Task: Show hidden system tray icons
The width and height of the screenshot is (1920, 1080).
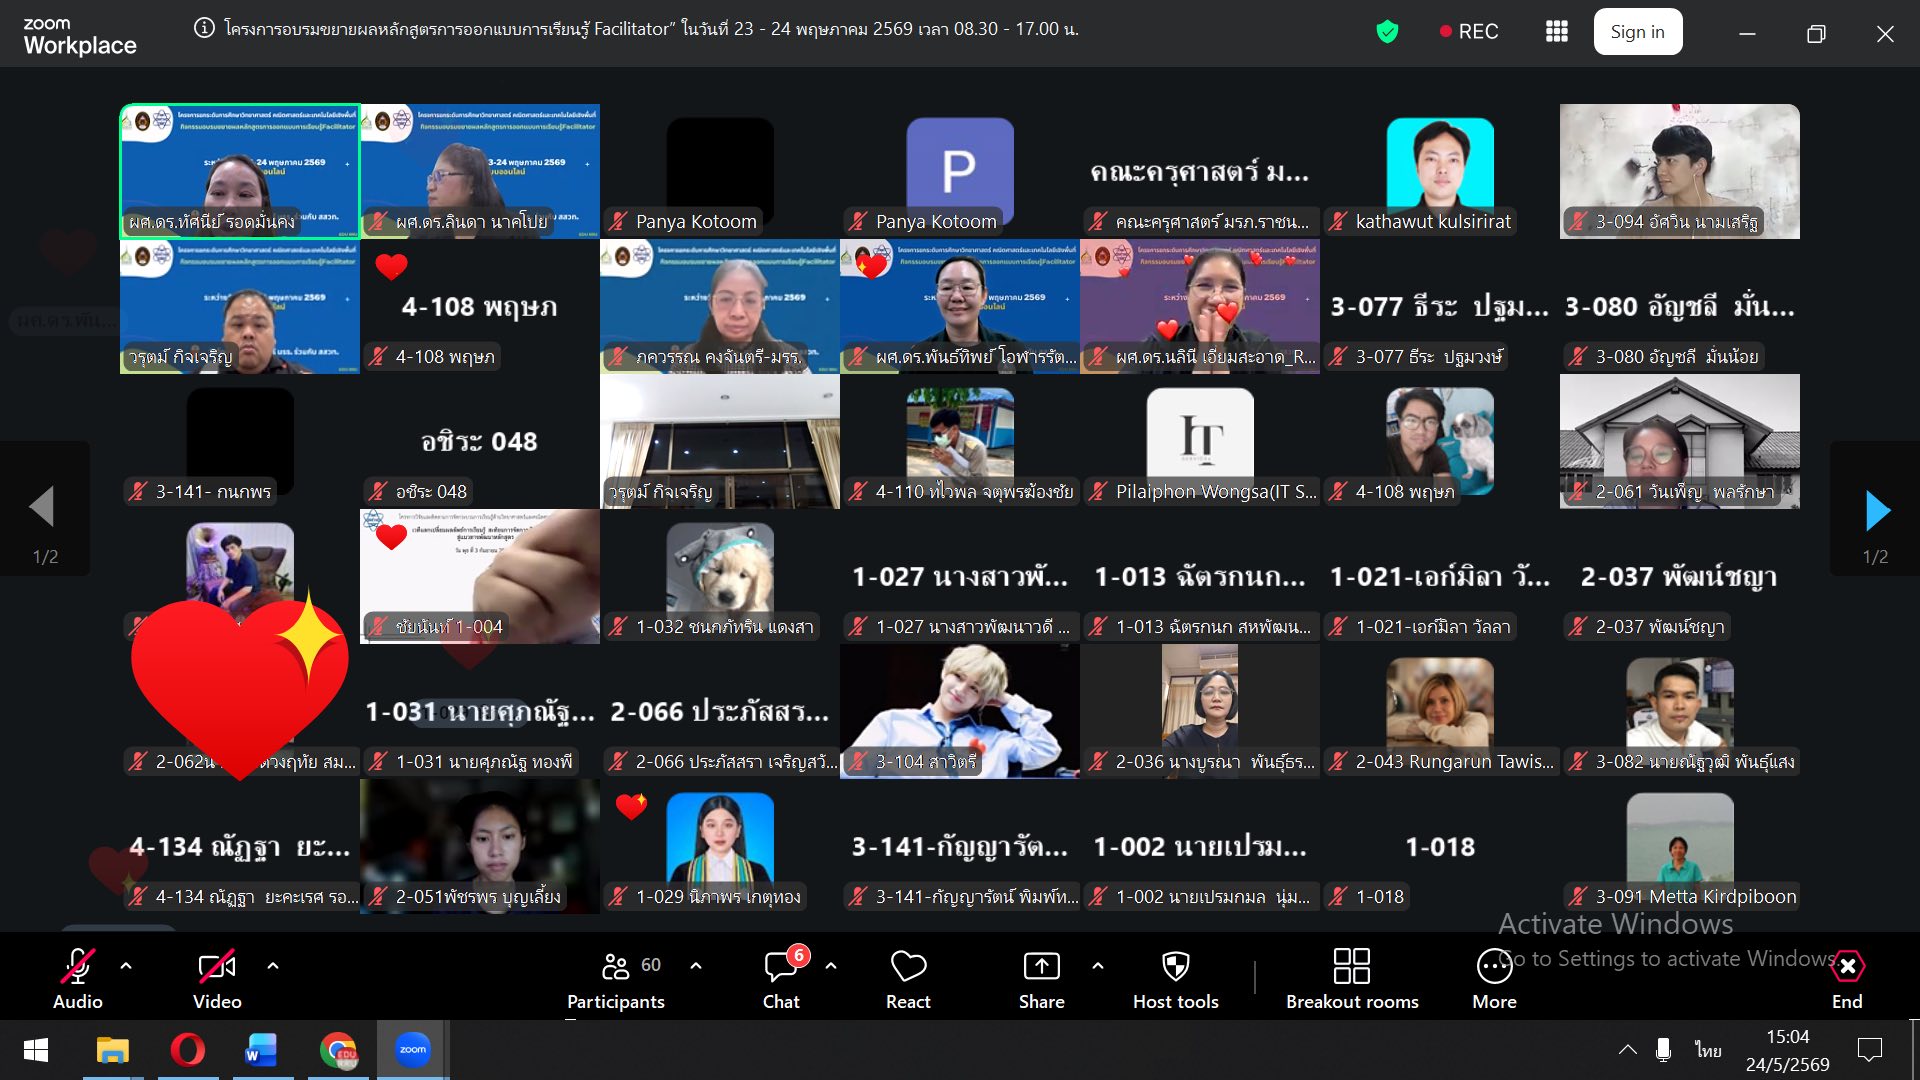Action: tap(1627, 1050)
